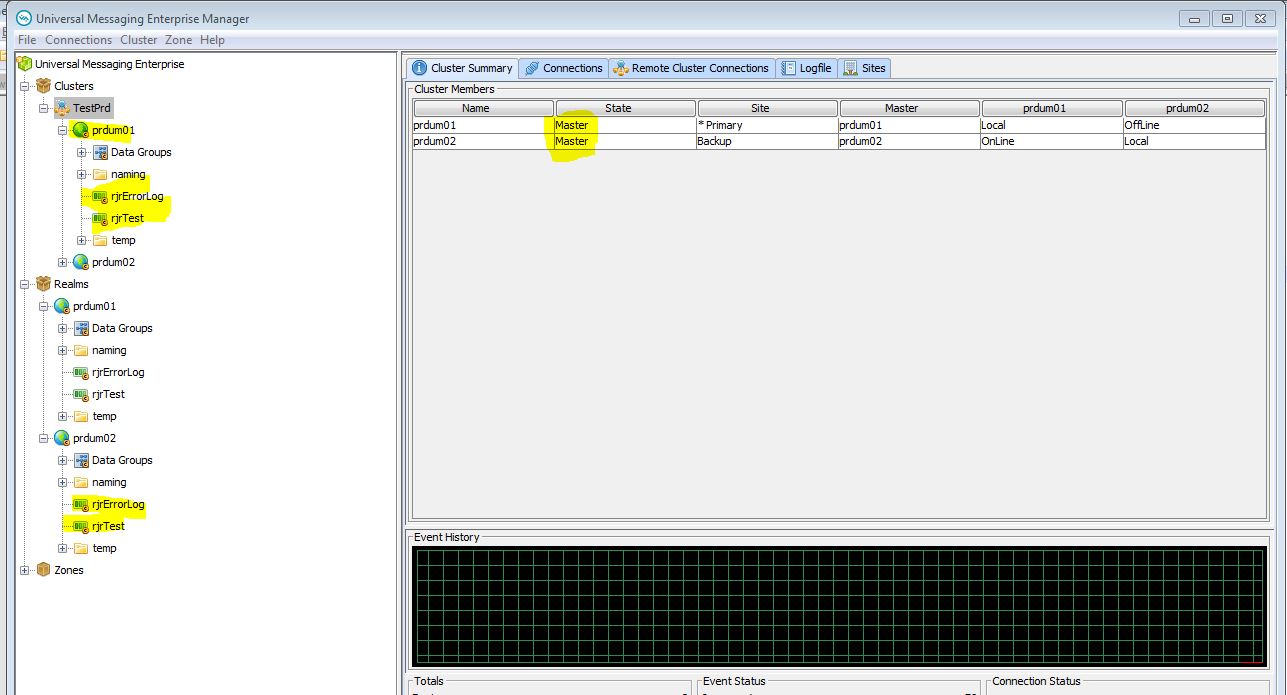This screenshot has height=695, width=1287.
Task: Expand prdum02 node under TestPrd cluster
Action: [x=63, y=262]
